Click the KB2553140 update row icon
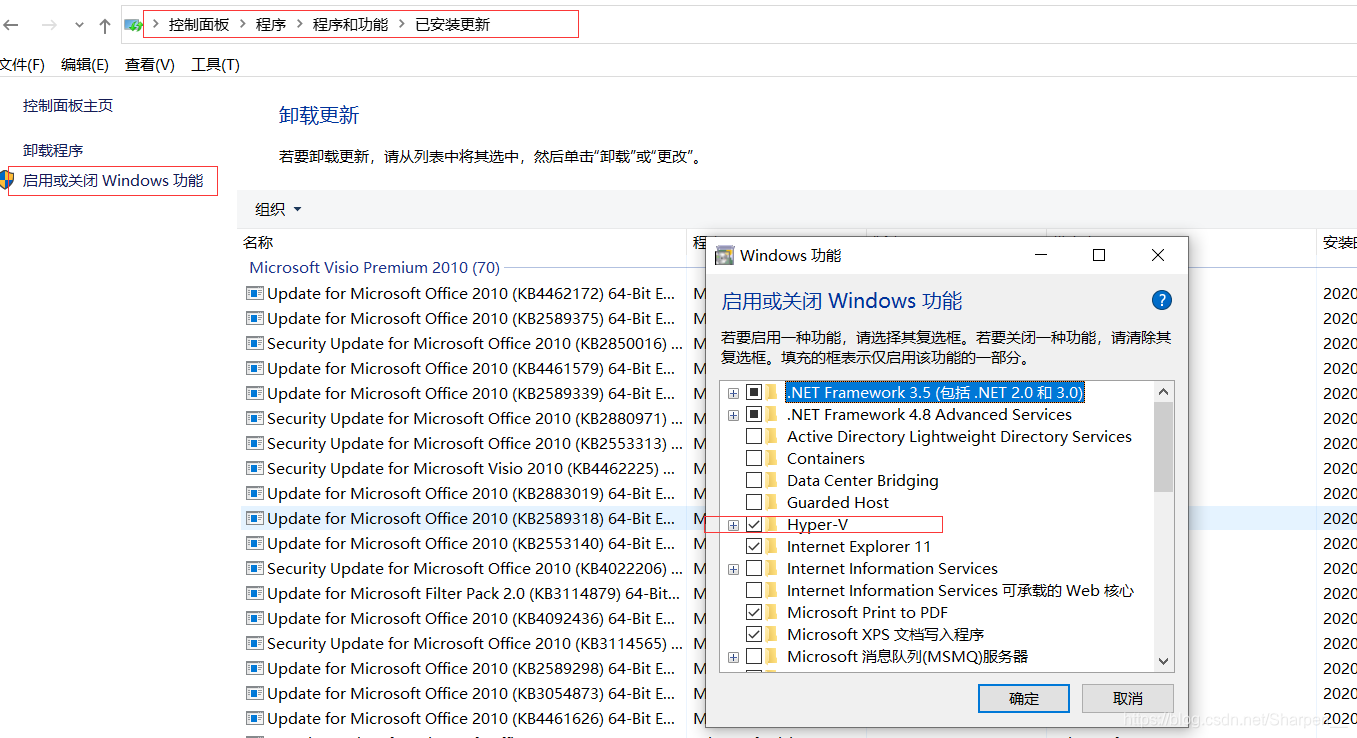Screen dimensions: 1357x738 pyautogui.click(x=255, y=543)
